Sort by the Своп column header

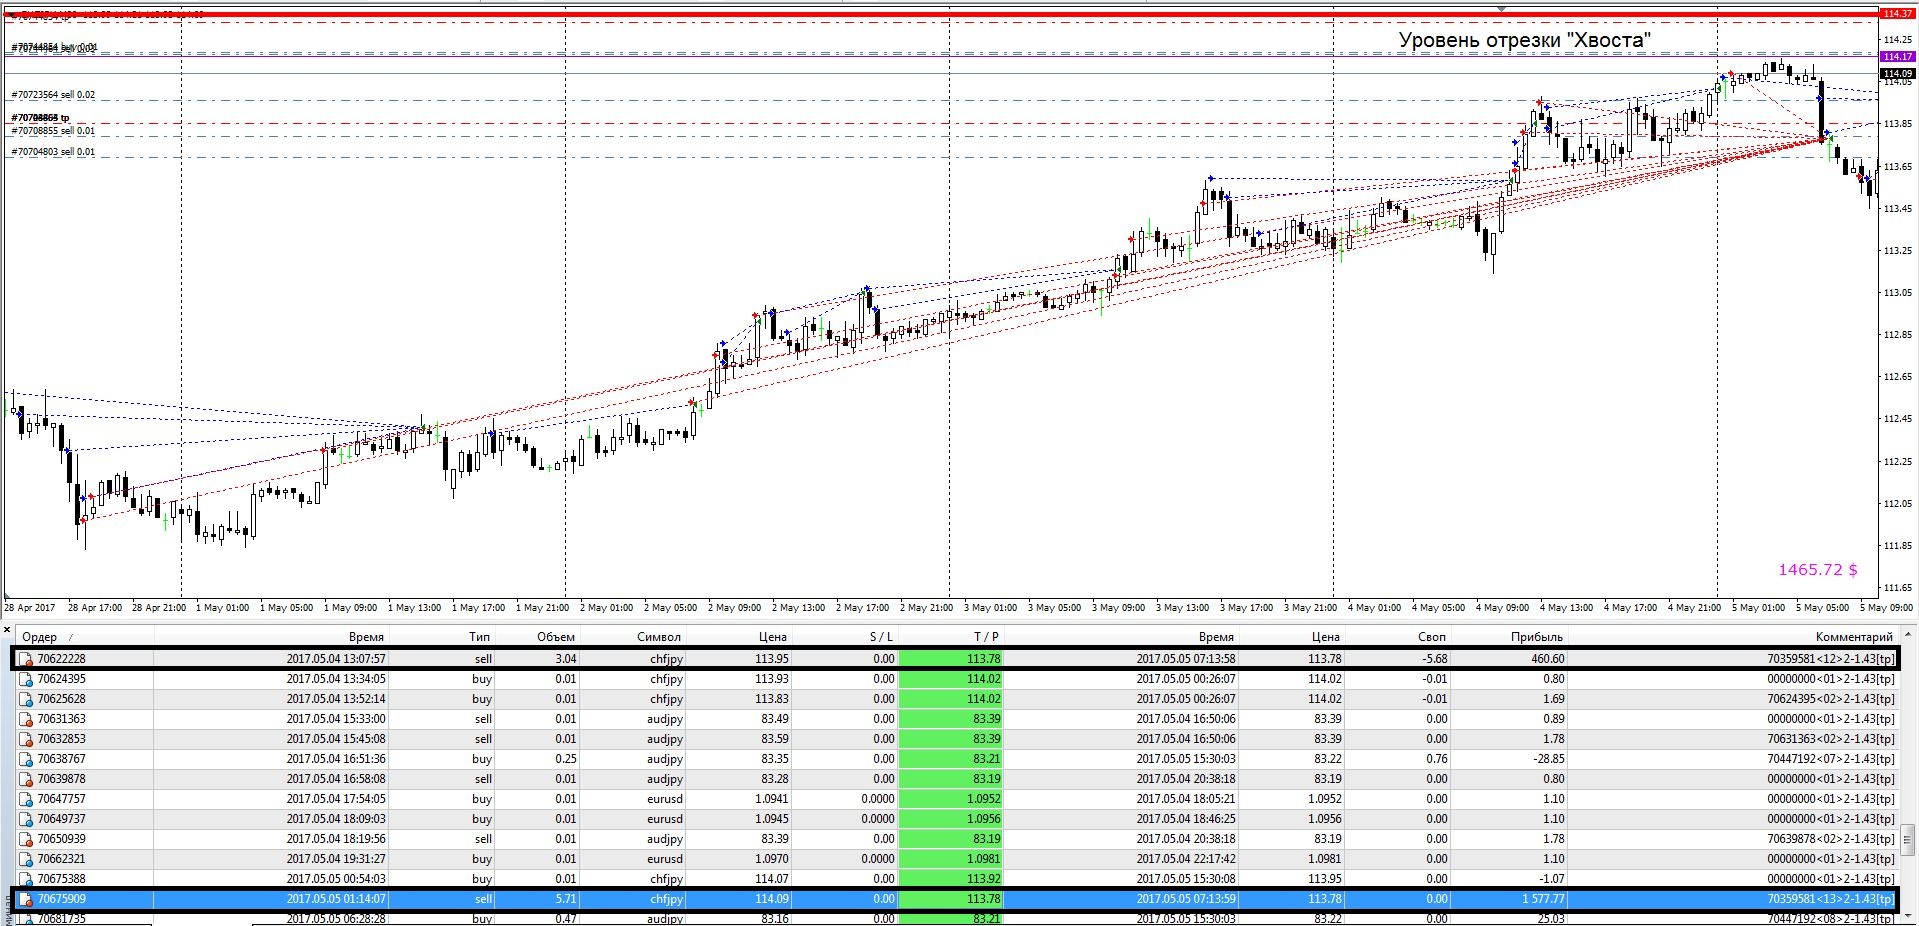click(1396, 637)
